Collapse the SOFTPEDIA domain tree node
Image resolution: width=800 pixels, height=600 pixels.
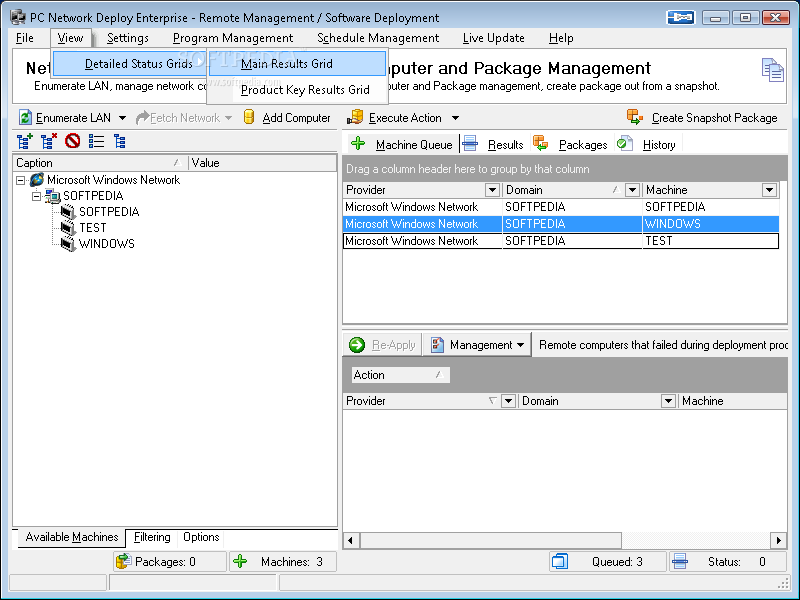[x=36, y=196]
